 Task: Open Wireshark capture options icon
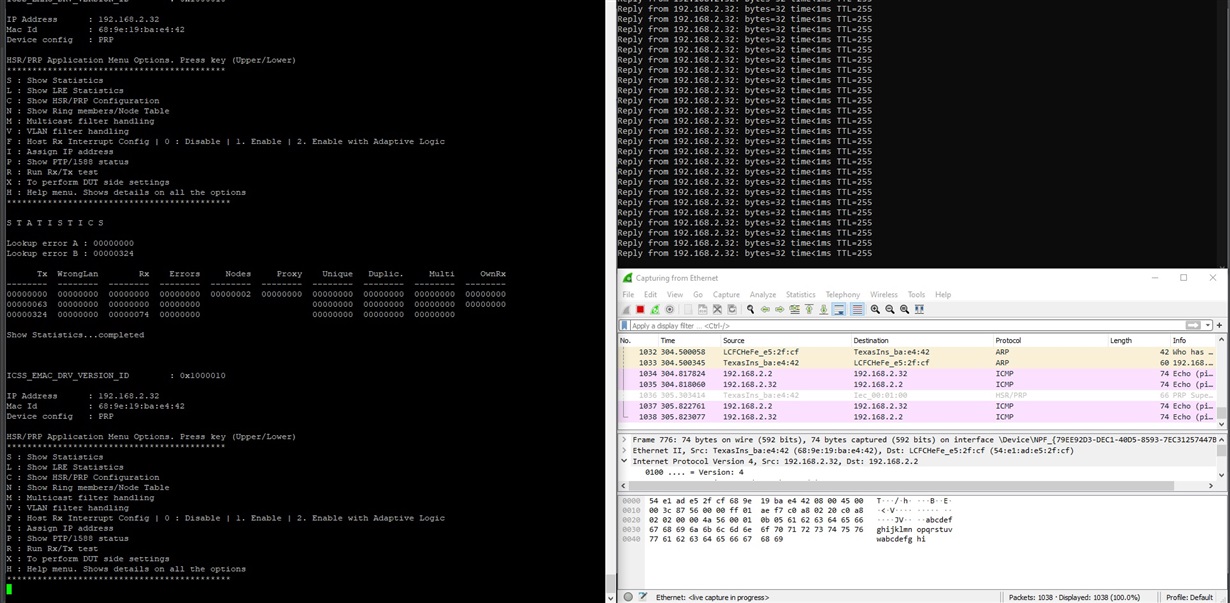point(669,310)
